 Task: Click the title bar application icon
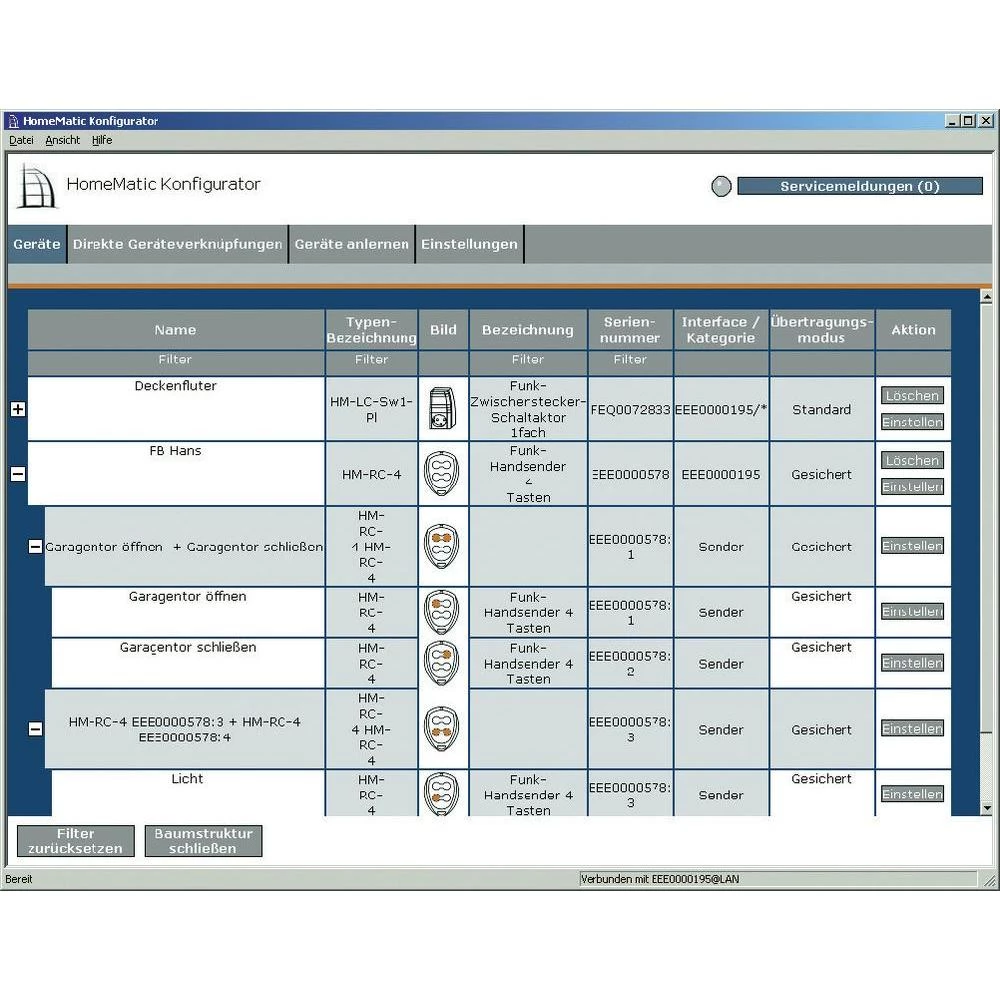point(13,121)
